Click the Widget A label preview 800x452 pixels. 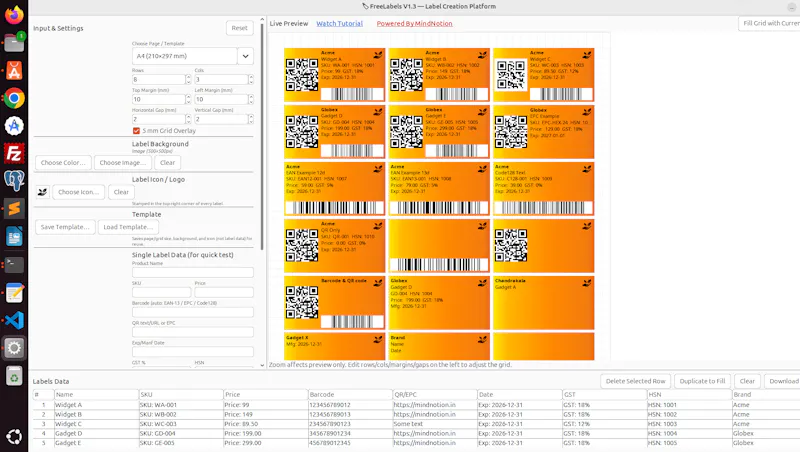point(335,75)
